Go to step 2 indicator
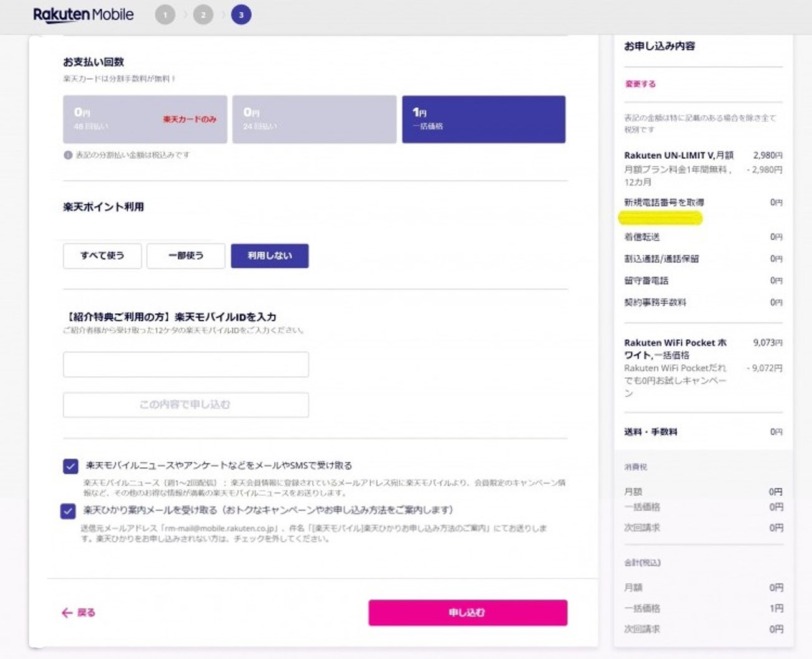The height and width of the screenshot is (659, 812). tap(203, 15)
